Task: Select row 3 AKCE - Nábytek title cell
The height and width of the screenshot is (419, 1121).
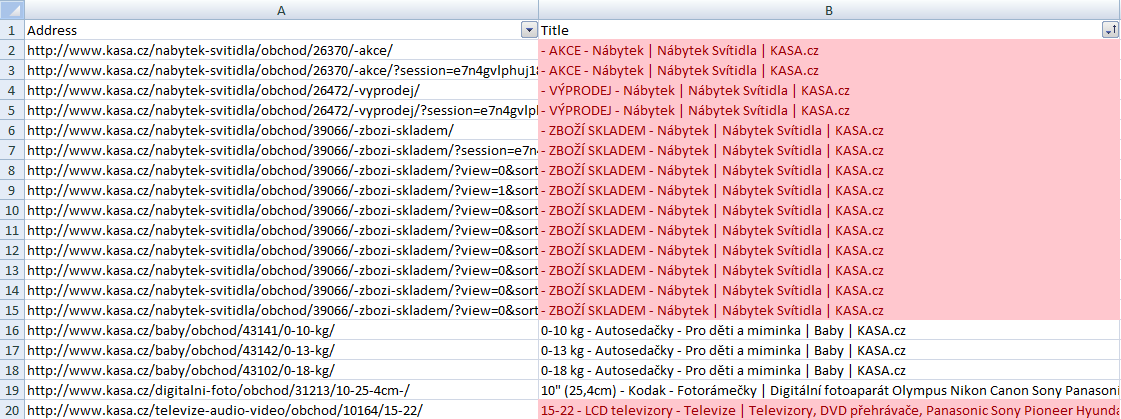Action: click(829, 70)
